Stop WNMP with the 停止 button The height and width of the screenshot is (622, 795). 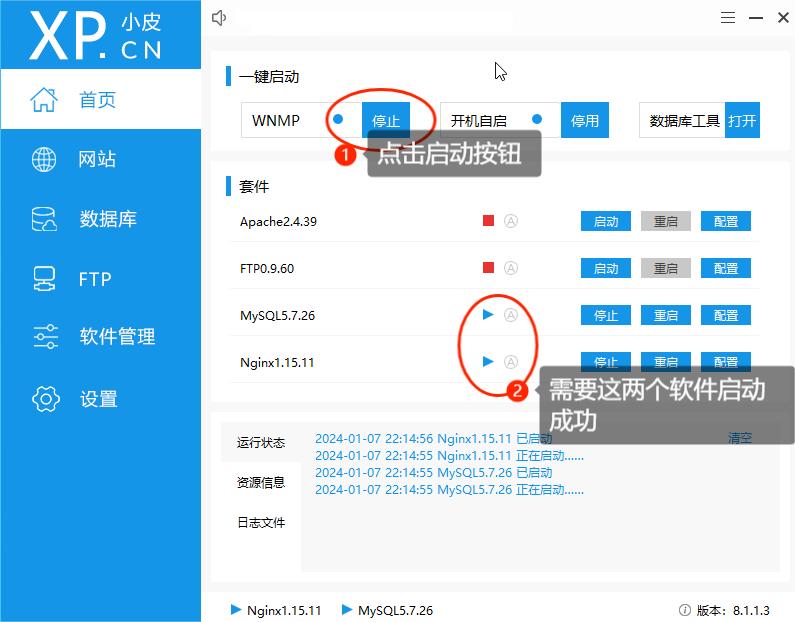(385, 120)
